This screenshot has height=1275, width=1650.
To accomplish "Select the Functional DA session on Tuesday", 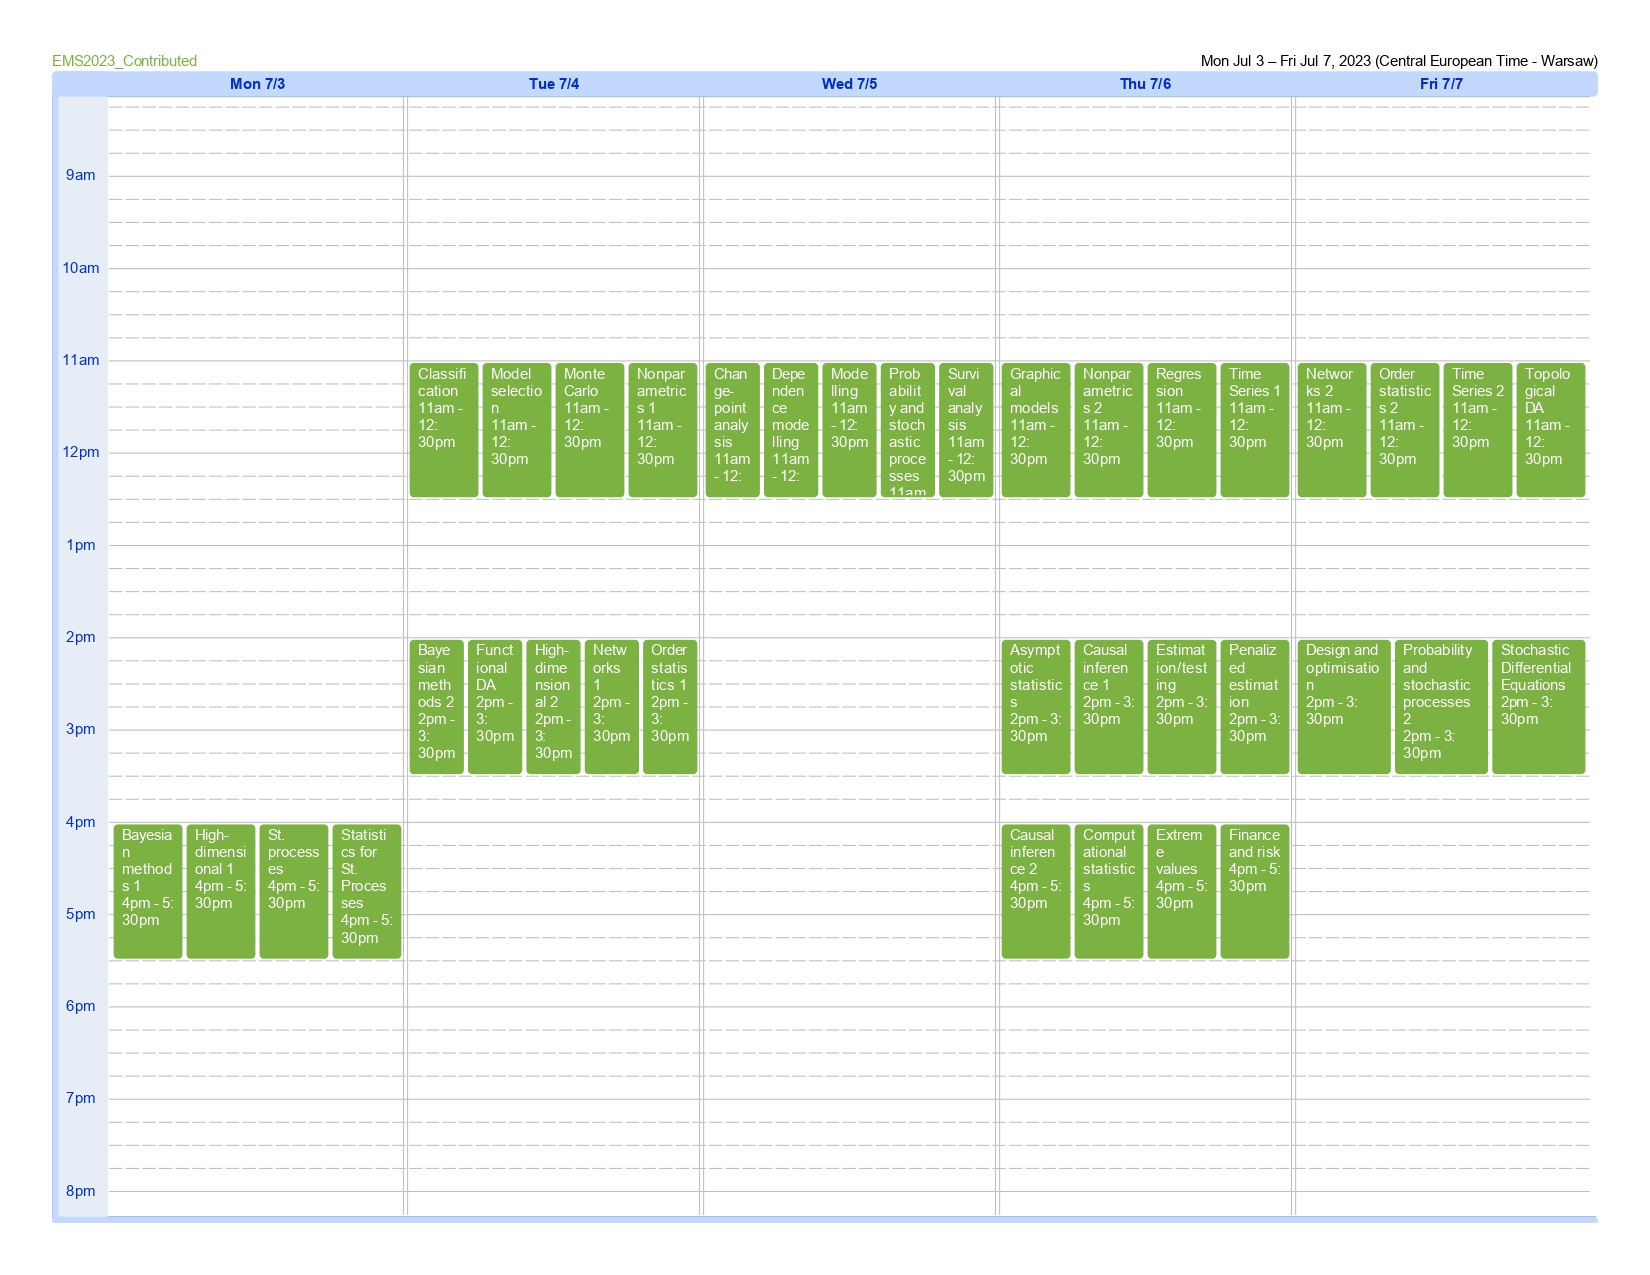I will click(494, 706).
